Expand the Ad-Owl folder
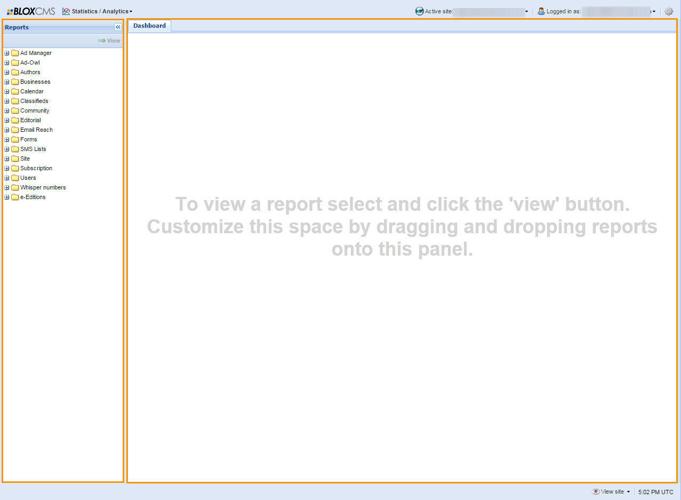The height and width of the screenshot is (500, 681). coord(7,63)
